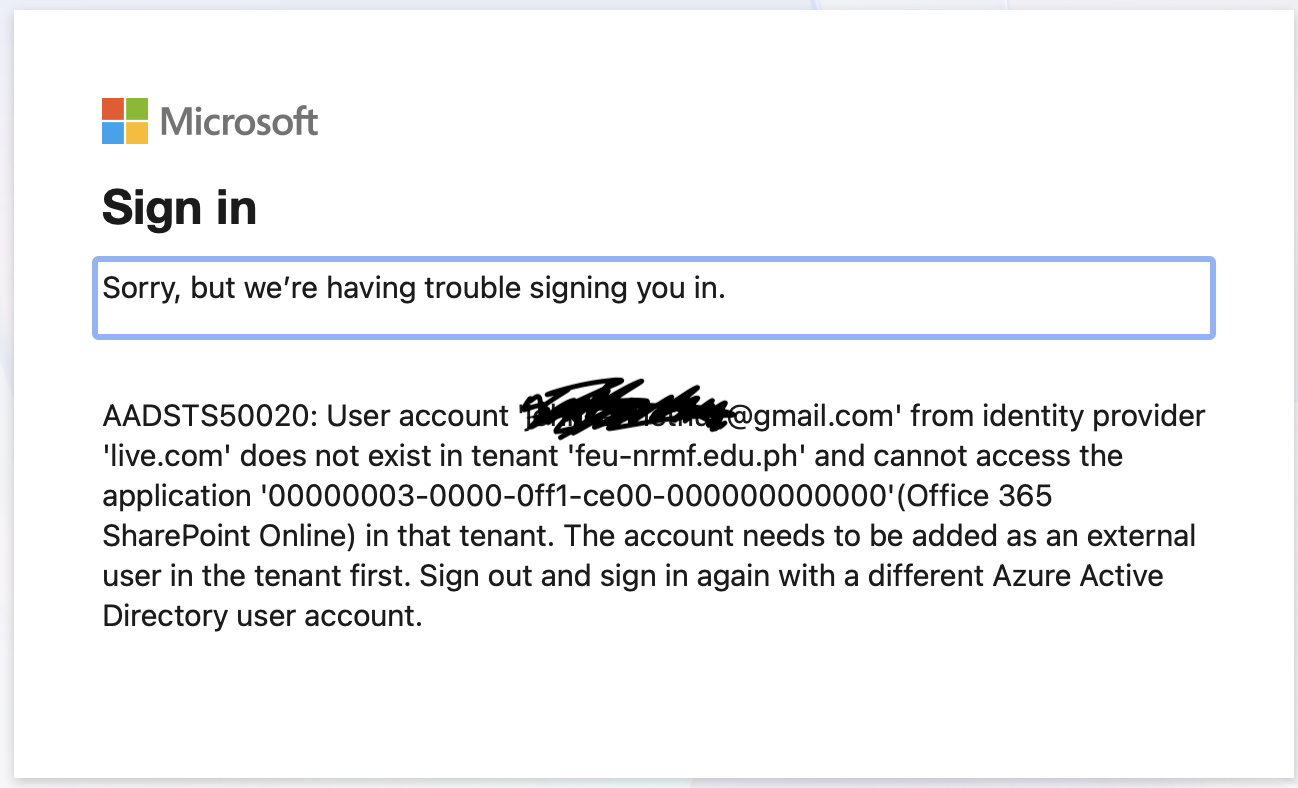Click the yellow square of the Microsoft logo
Viewport: 1298px width, 788px height.
[x=138, y=134]
